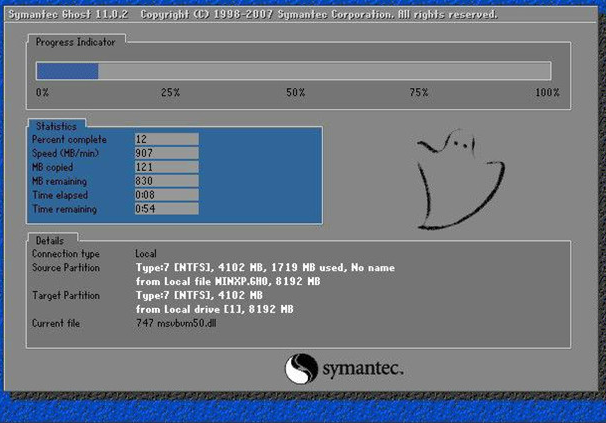Click the MB remaining value field

point(166,181)
